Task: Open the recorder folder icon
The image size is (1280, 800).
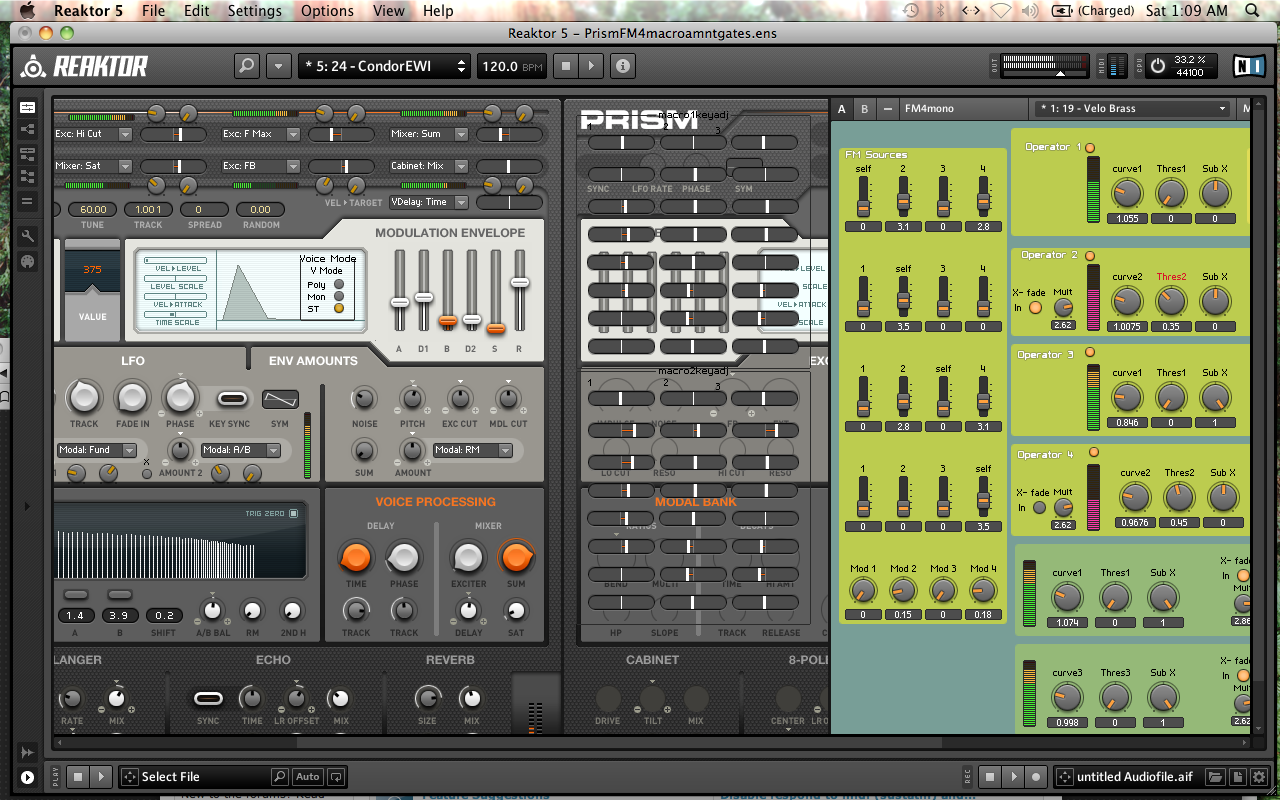Action: [1215, 776]
